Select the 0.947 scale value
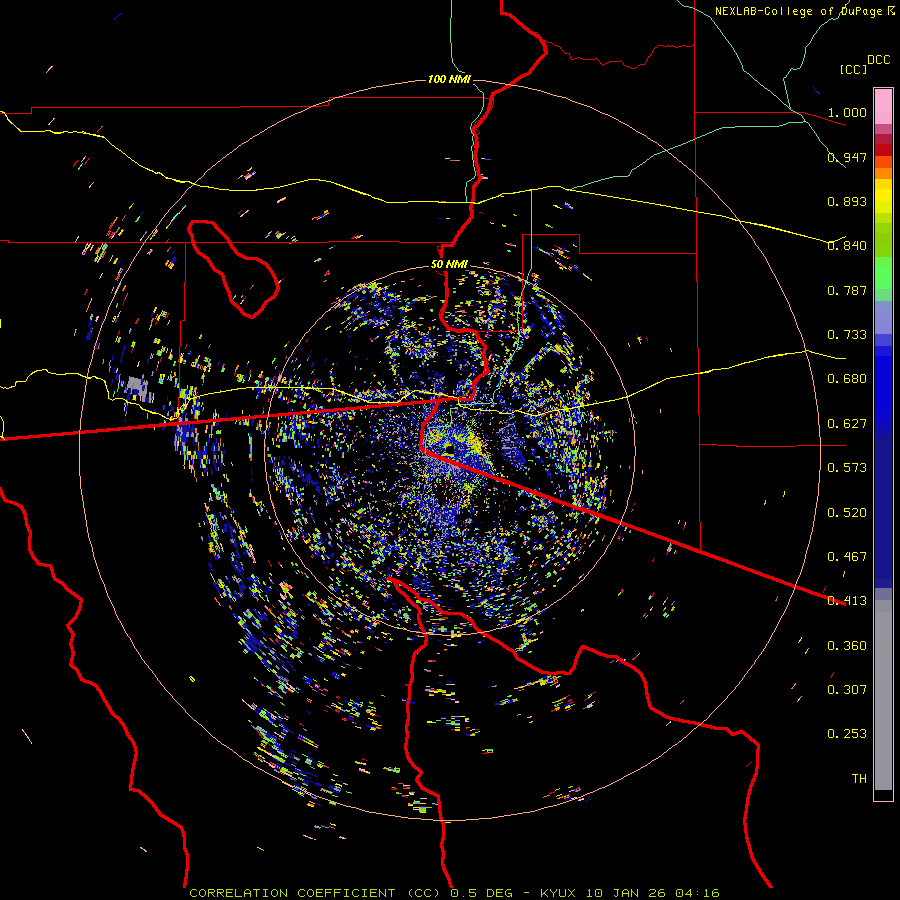 point(847,157)
